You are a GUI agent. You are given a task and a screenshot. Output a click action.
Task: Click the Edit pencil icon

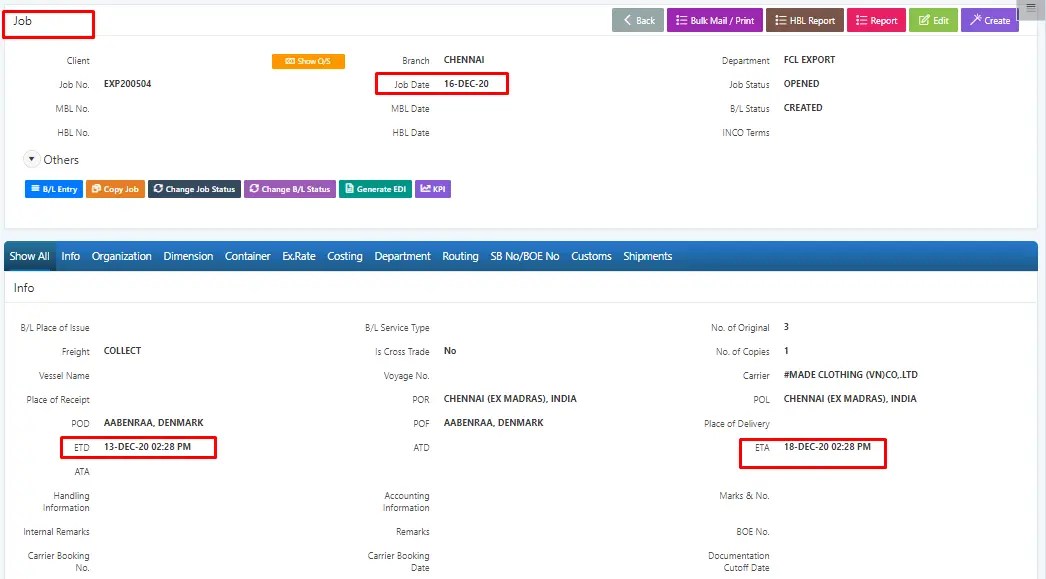(922, 20)
